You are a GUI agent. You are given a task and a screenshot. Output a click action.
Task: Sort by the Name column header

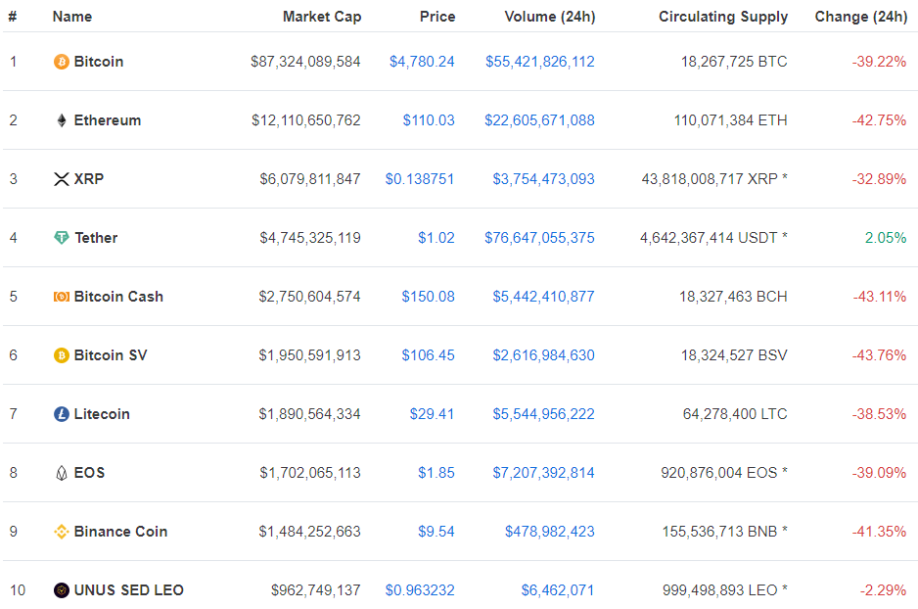pyautogui.click(x=72, y=16)
